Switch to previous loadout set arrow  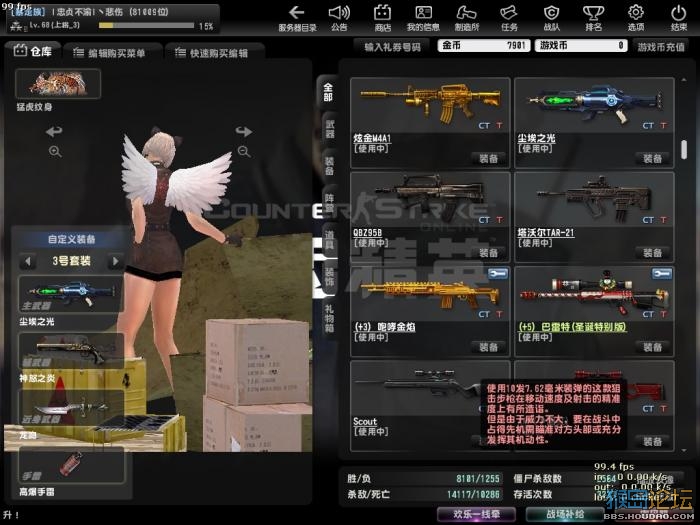point(28,261)
